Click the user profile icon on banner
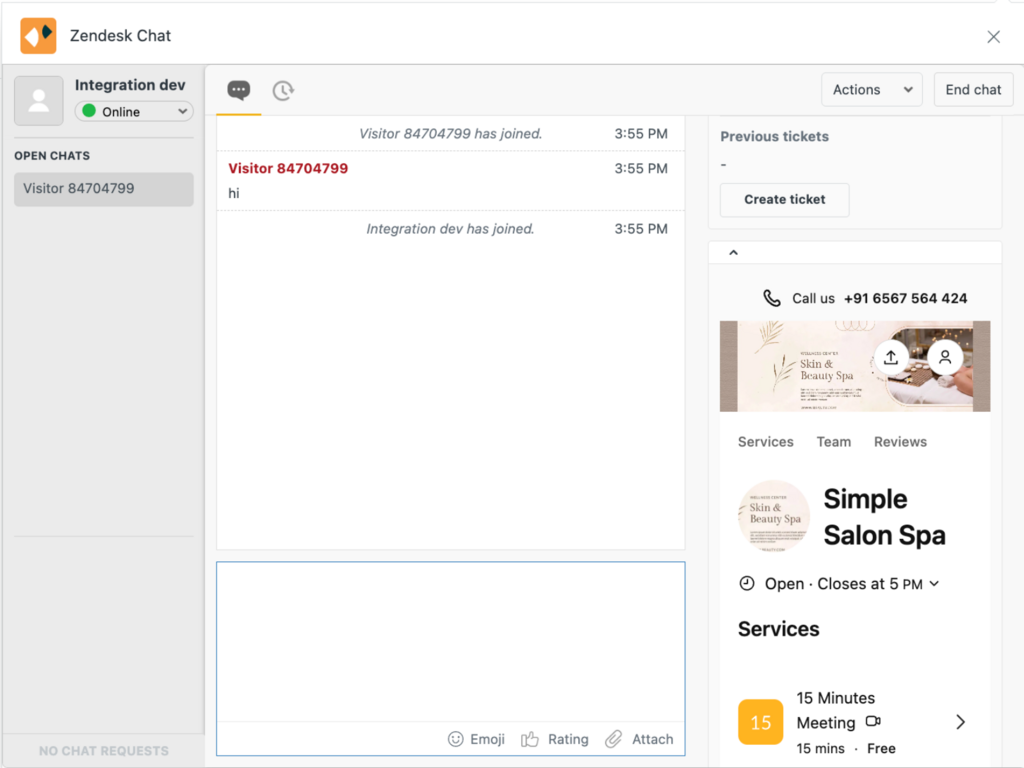The image size is (1024, 768). point(945,357)
